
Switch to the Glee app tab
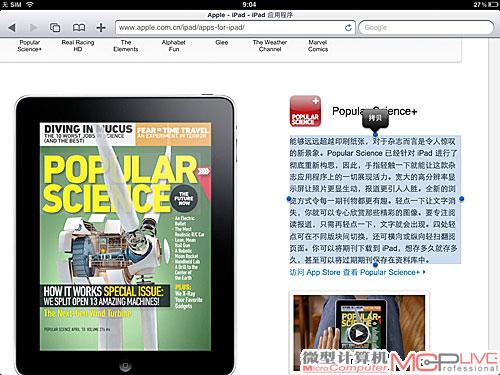coord(222,42)
